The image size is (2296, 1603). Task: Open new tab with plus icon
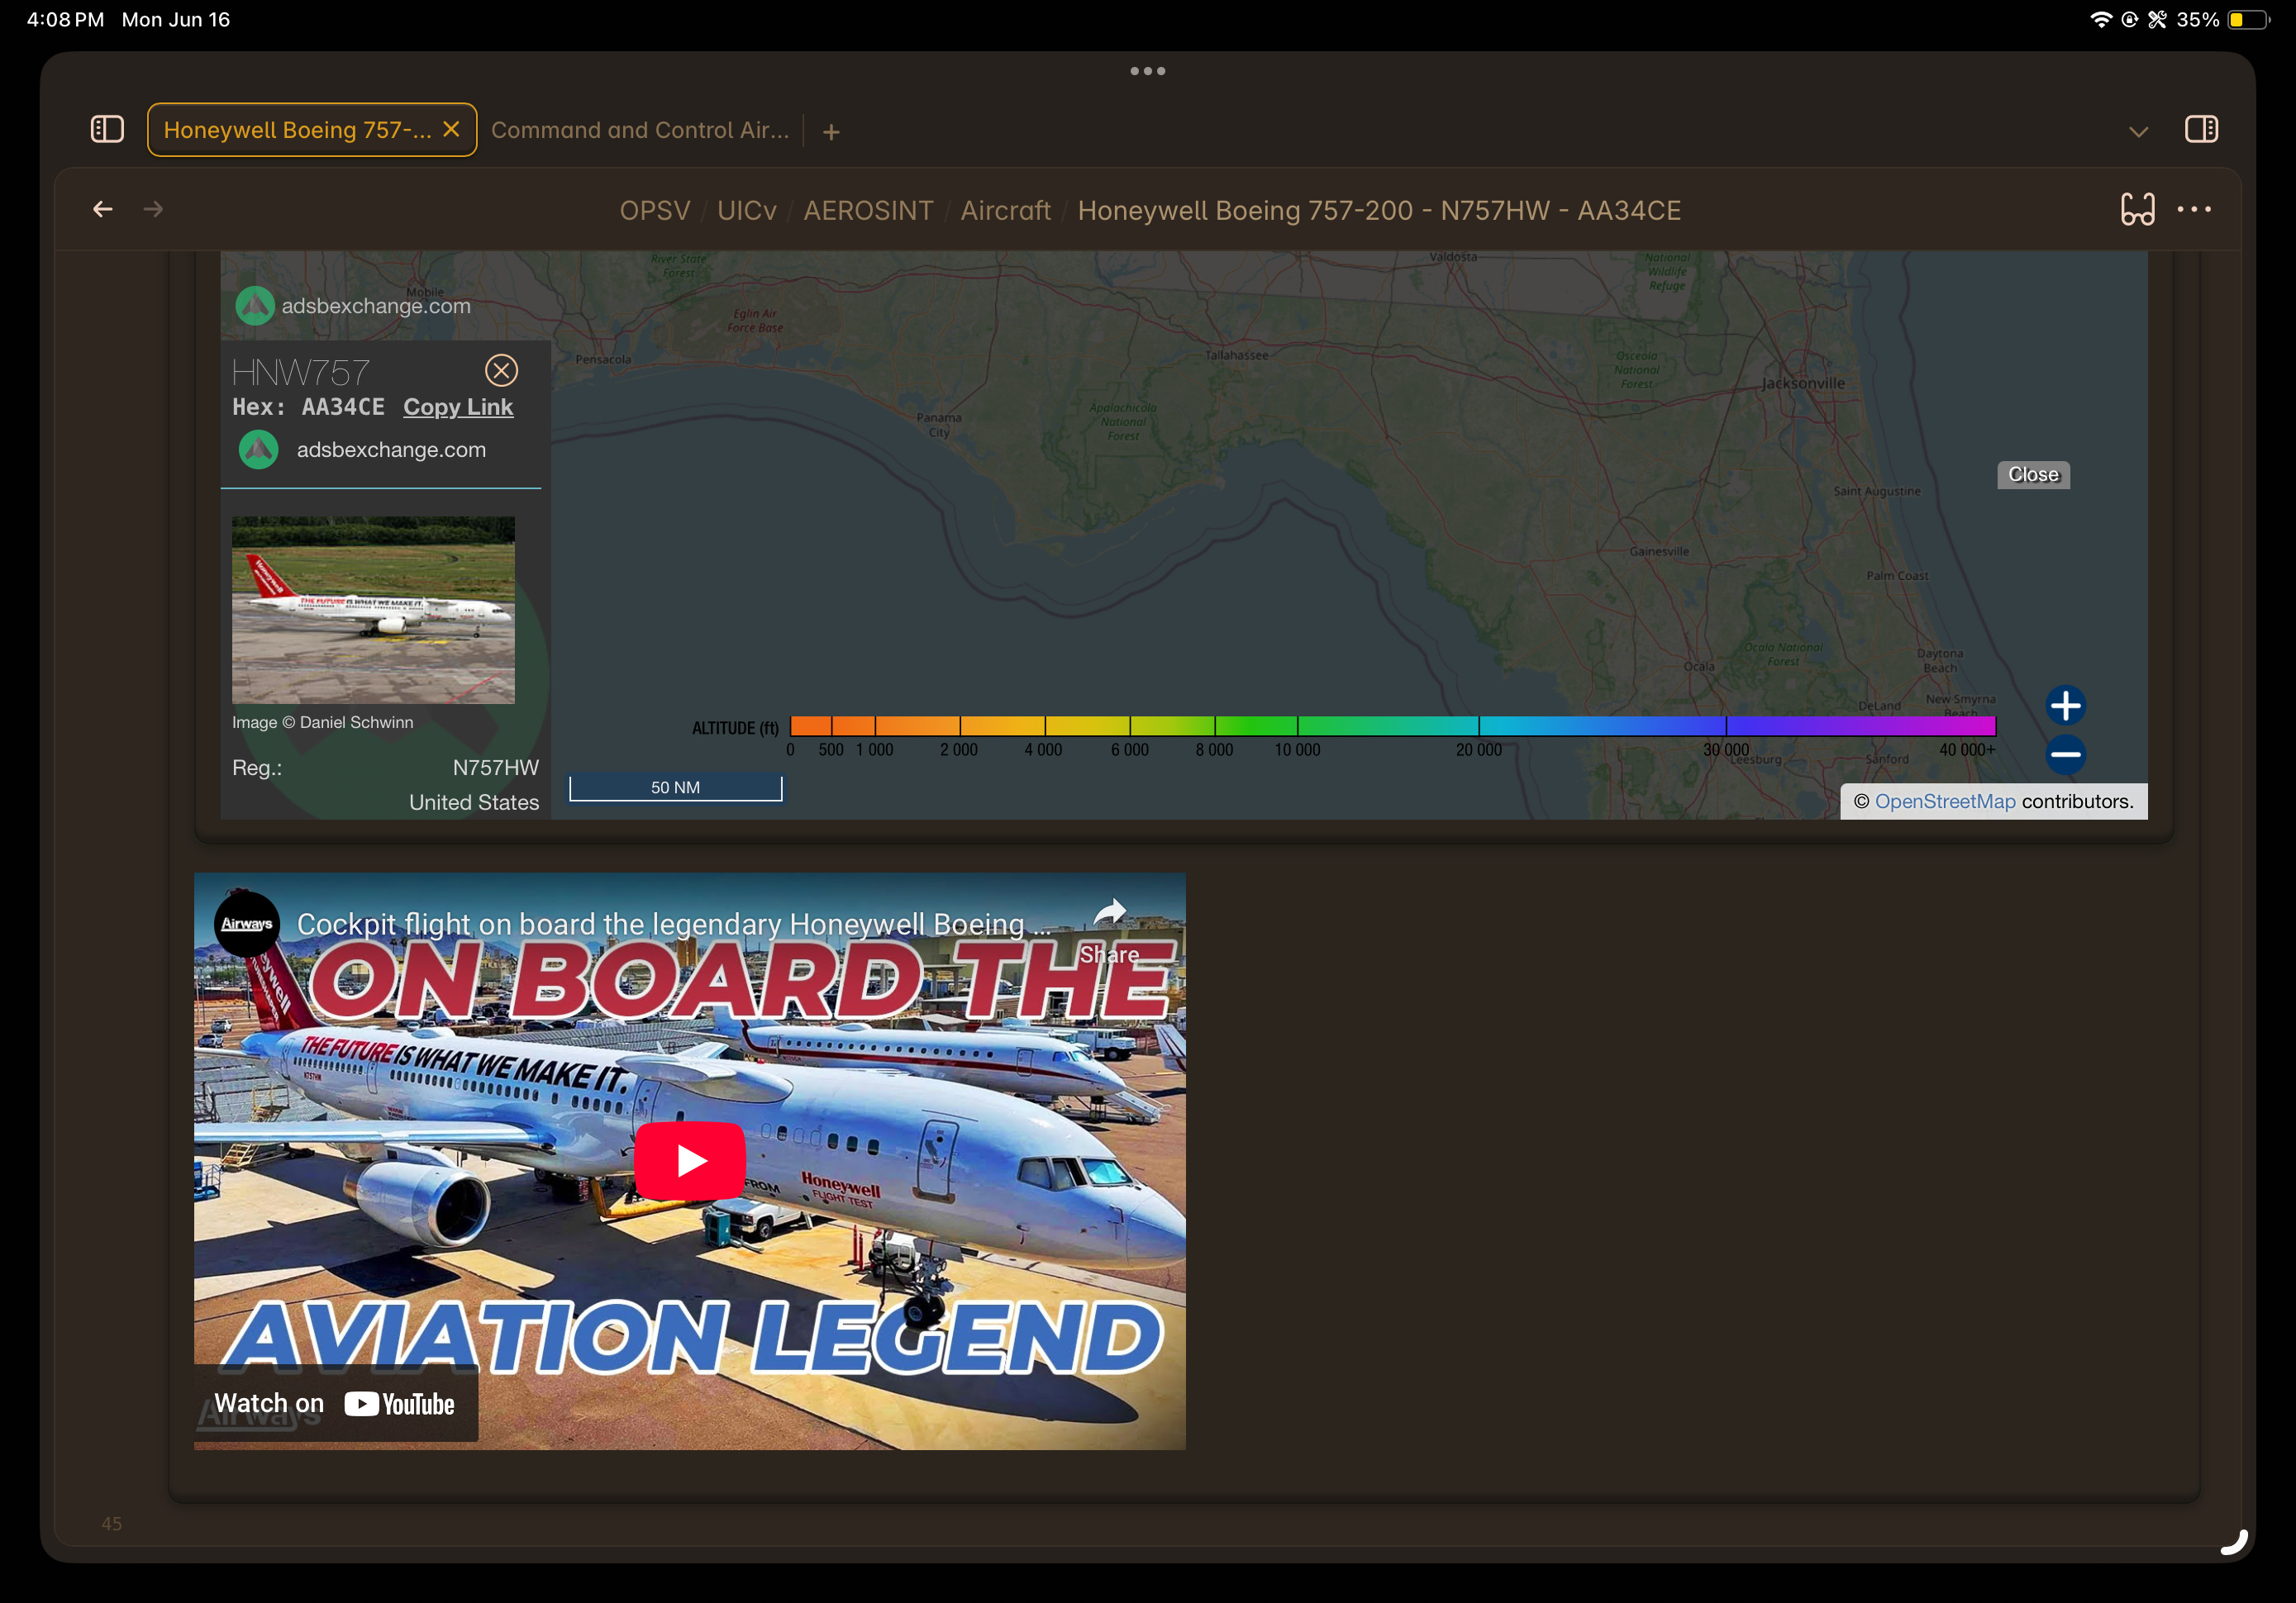pos(831,132)
